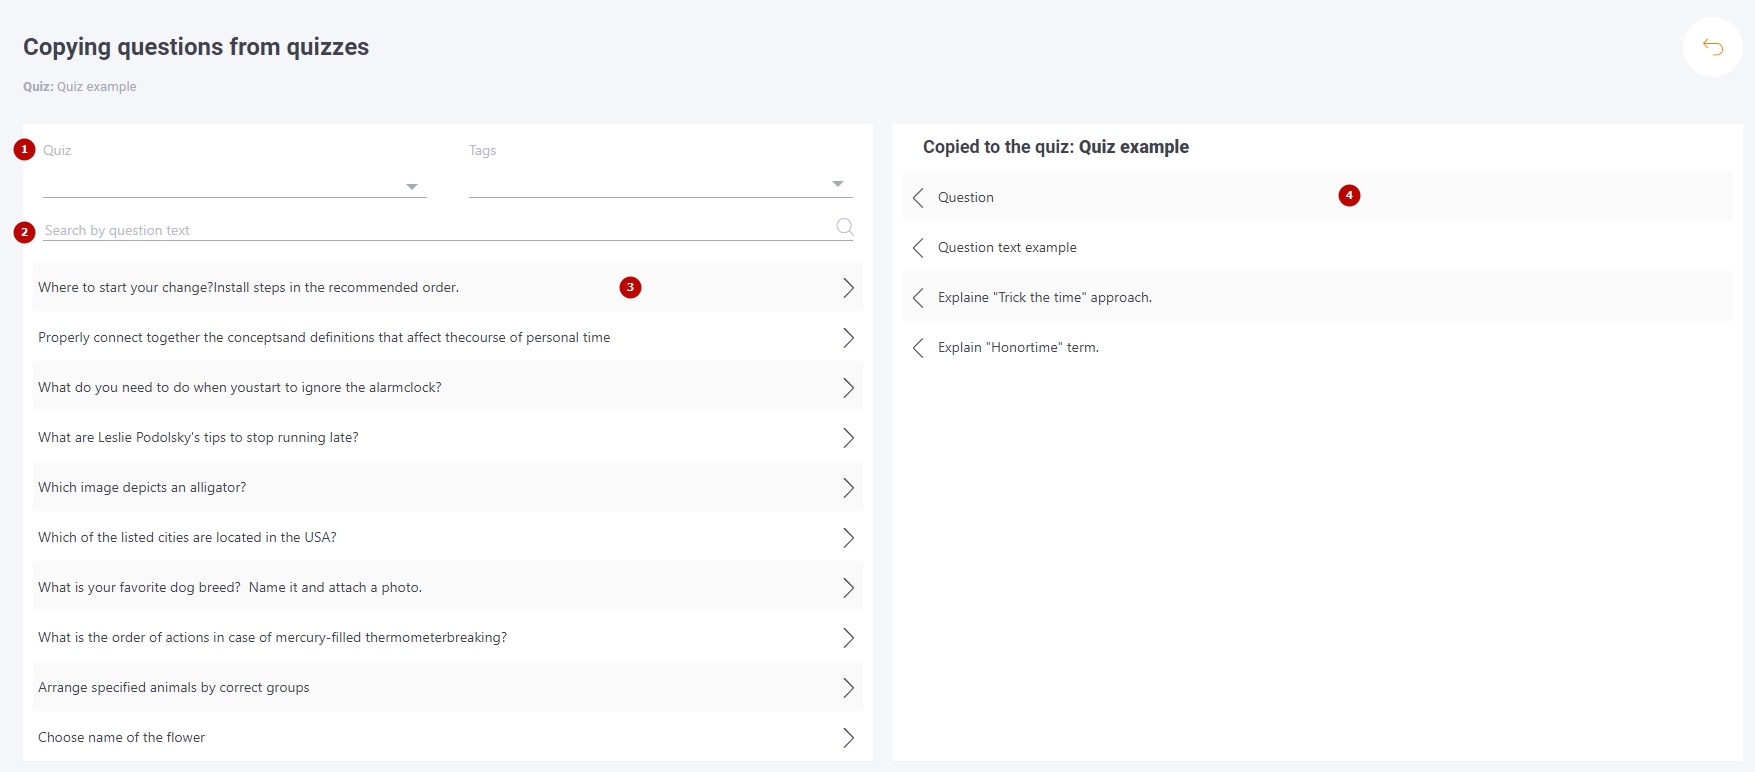This screenshot has height=772, width=1755.
Task: Copy Leslie Podolsky's tips question via right arrow
Action: point(848,438)
